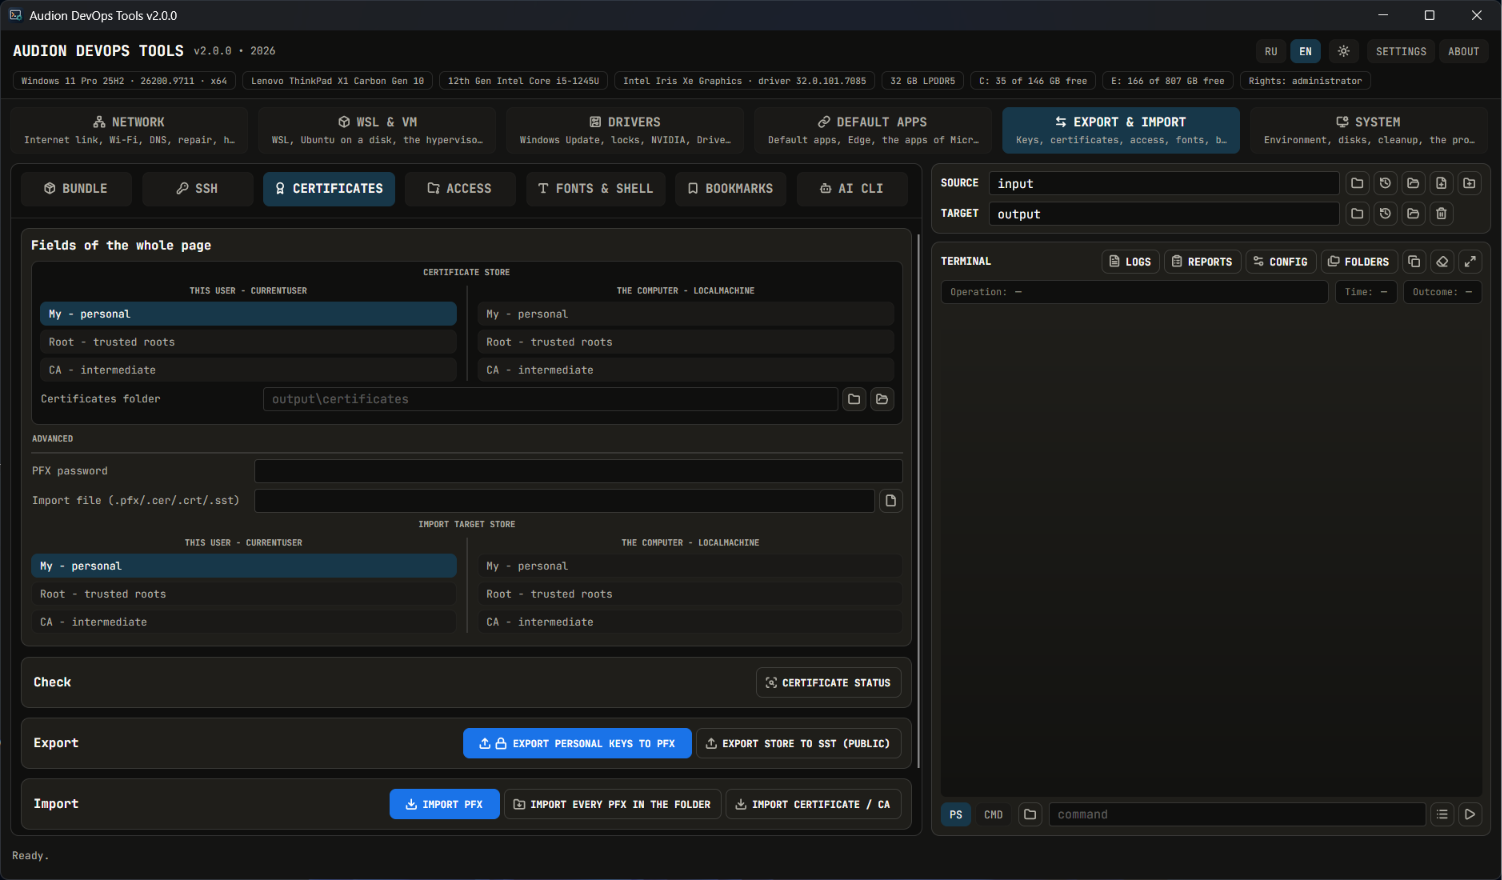
Task: Switch interface language to RU
Action: click(1271, 51)
